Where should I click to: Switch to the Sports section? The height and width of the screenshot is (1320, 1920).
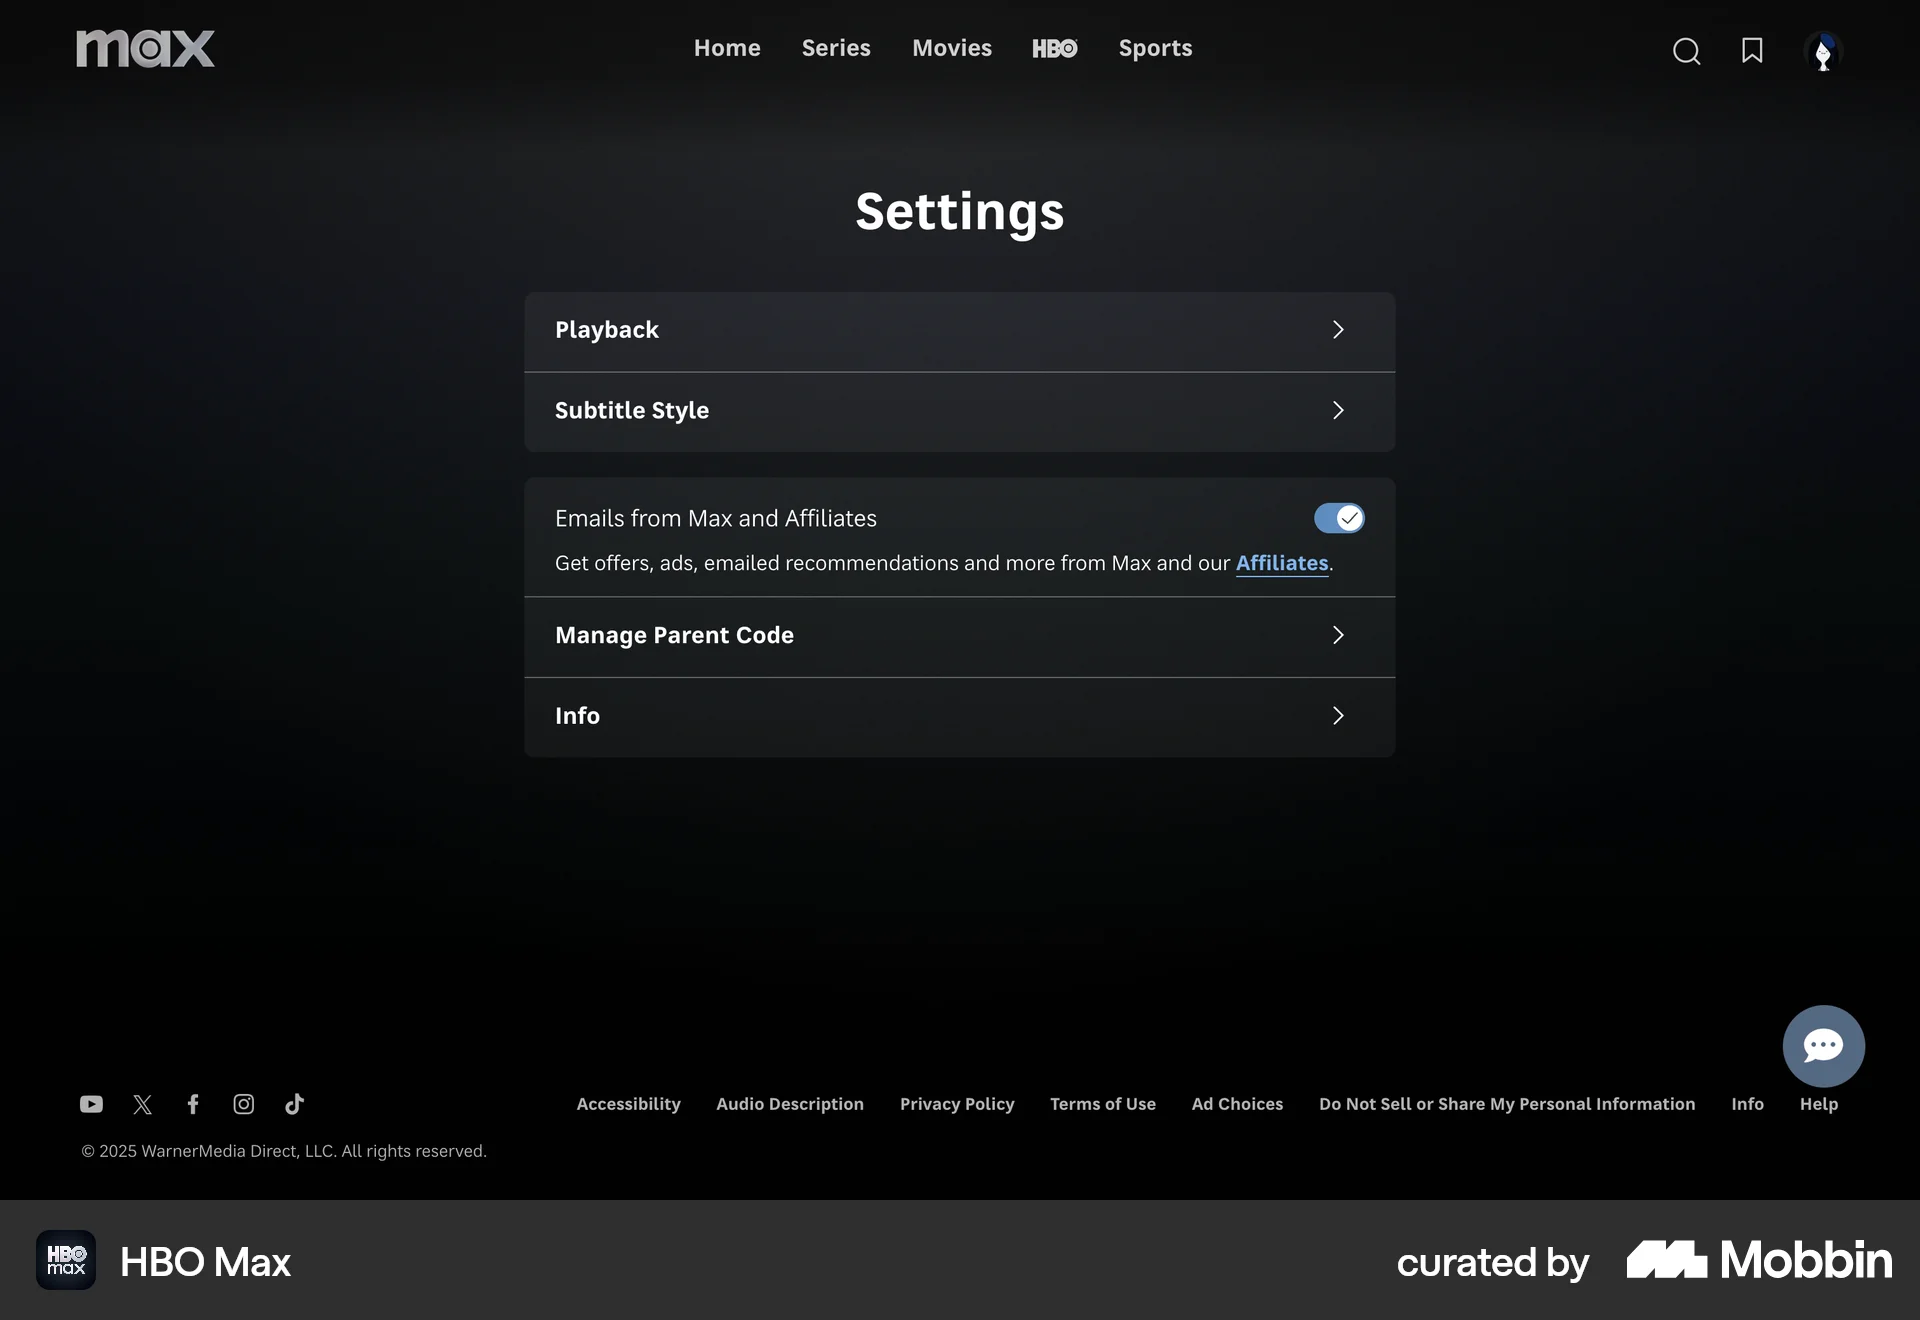click(1155, 48)
